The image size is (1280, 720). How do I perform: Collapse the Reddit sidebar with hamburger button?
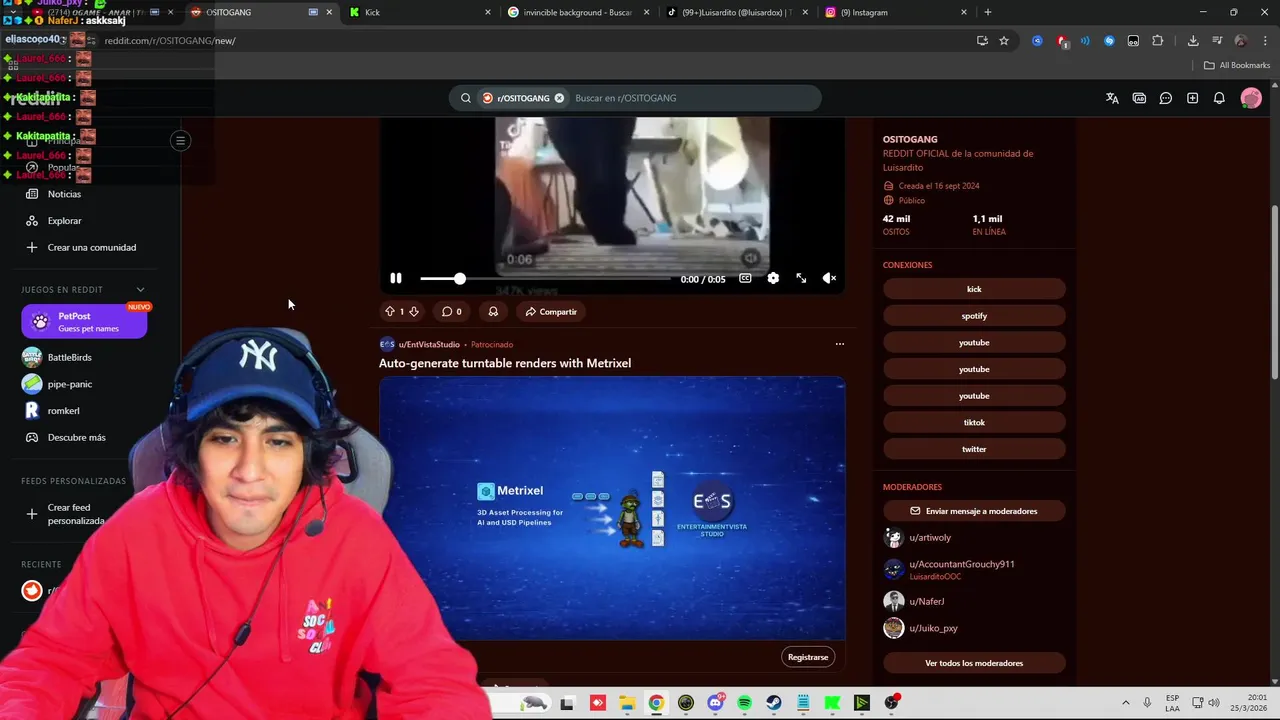(181, 141)
